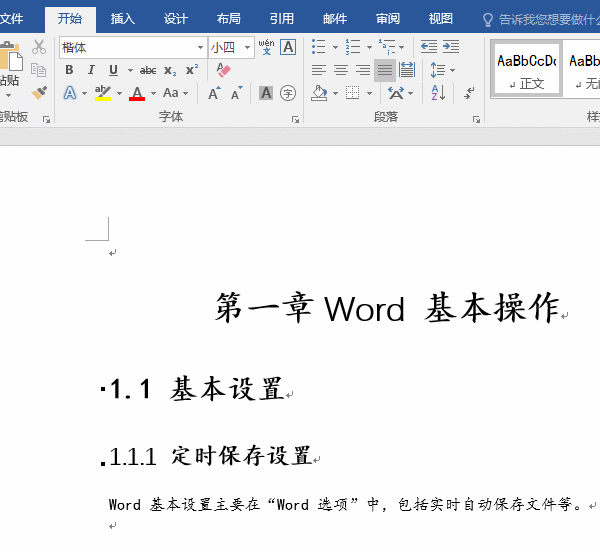Insert enclosed character (字) icon
The width and height of the screenshot is (600, 552).
click(288, 93)
